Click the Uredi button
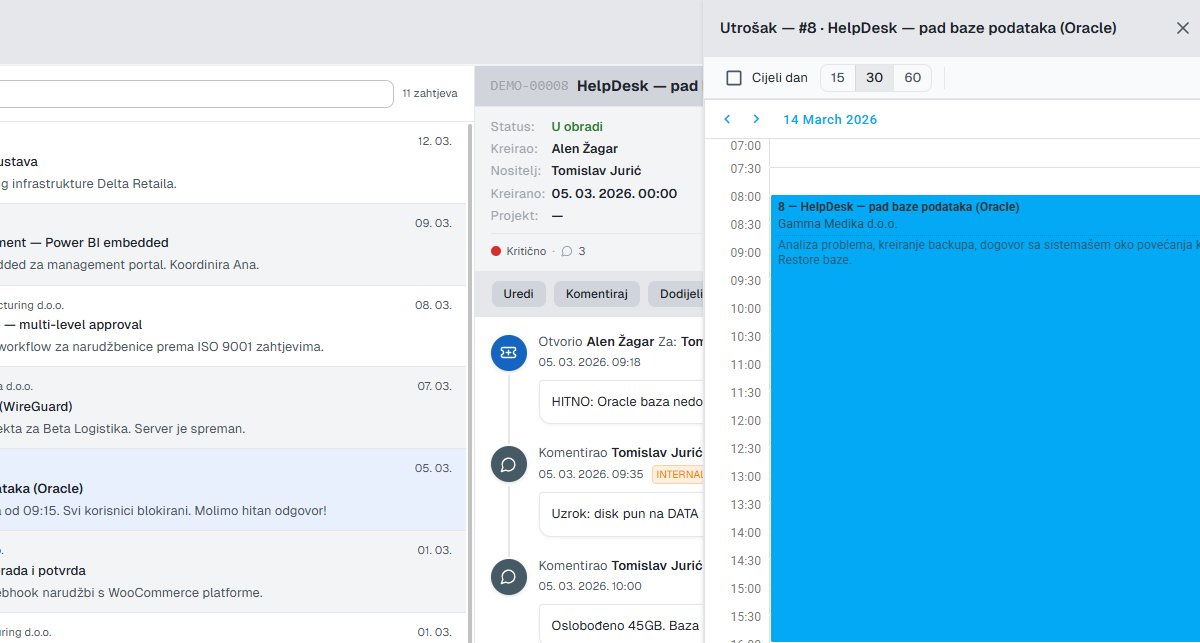Image resolution: width=1200 pixels, height=643 pixels. click(518, 293)
